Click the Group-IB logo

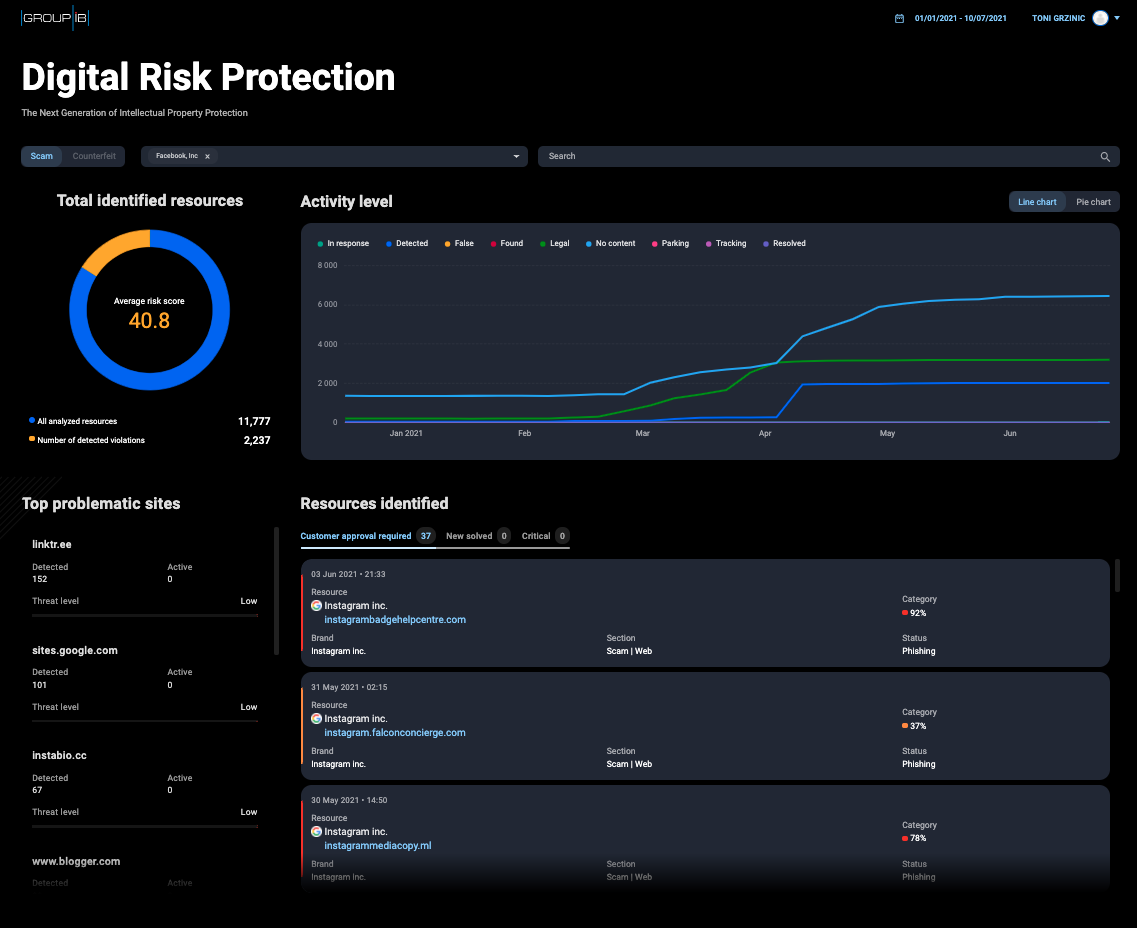coord(55,18)
